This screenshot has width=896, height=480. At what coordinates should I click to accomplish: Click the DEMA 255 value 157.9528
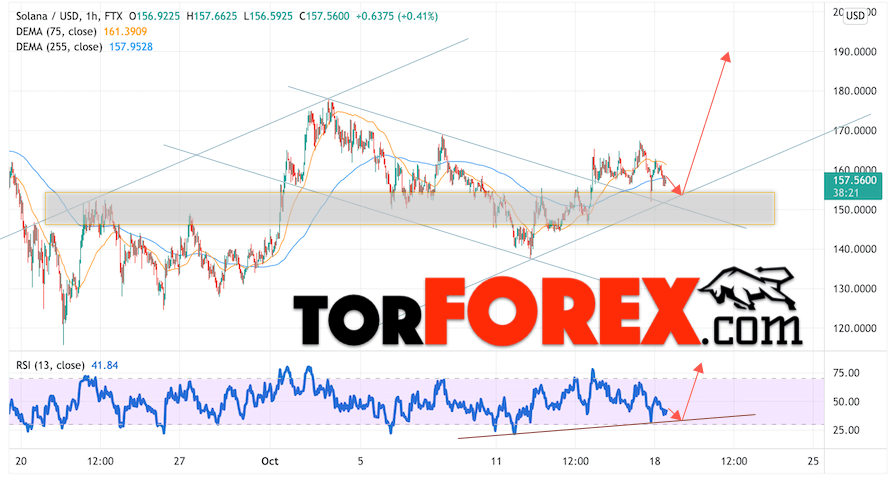pos(131,47)
